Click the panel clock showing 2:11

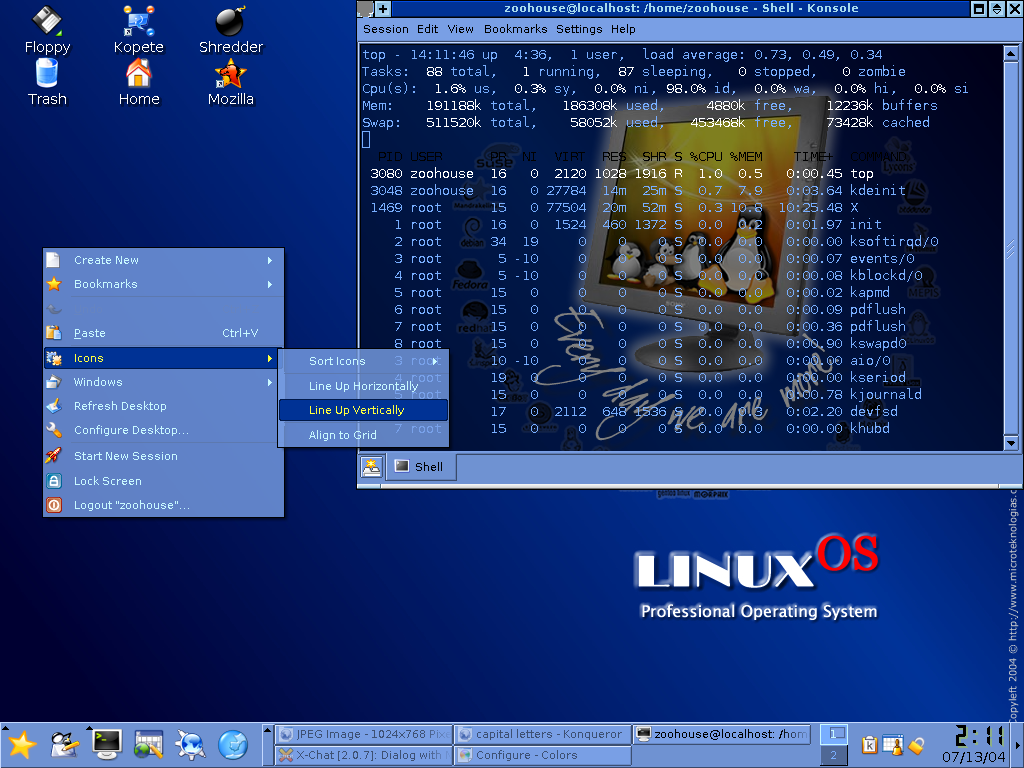pyautogui.click(x=978, y=735)
